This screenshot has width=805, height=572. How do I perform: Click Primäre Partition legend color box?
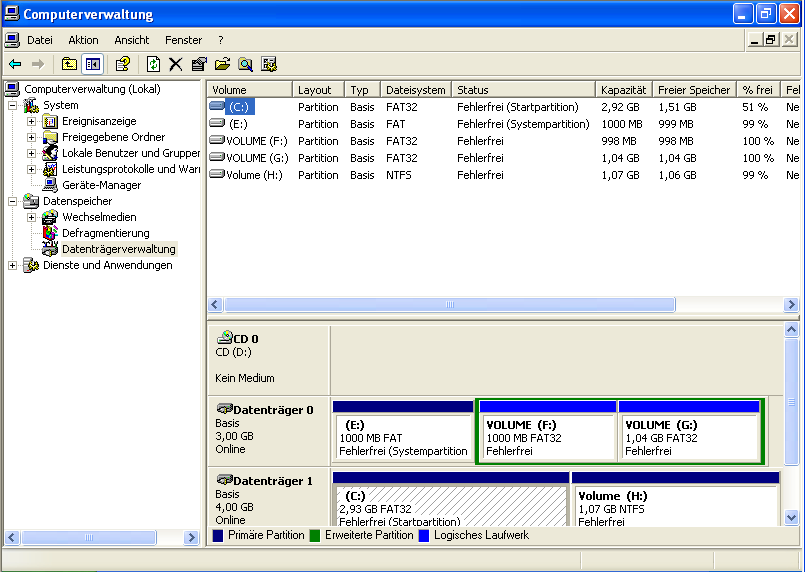(x=218, y=536)
